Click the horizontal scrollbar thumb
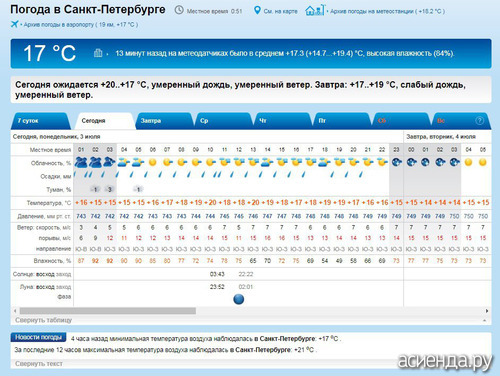The width and height of the screenshot is (500, 376). coord(108,311)
